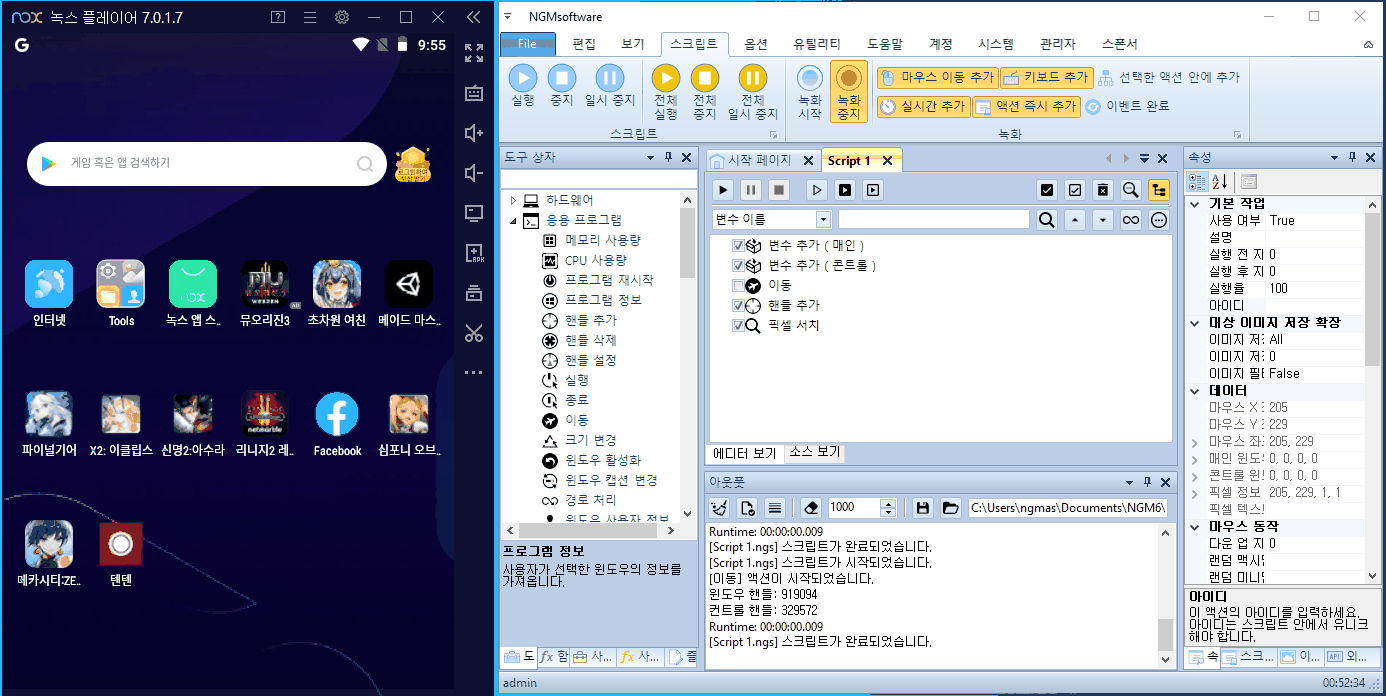This screenshot has height=696, width=1386.
Task: Open the 스폰서 tab
Action: pyautogui.click(x=1119, y=44)
